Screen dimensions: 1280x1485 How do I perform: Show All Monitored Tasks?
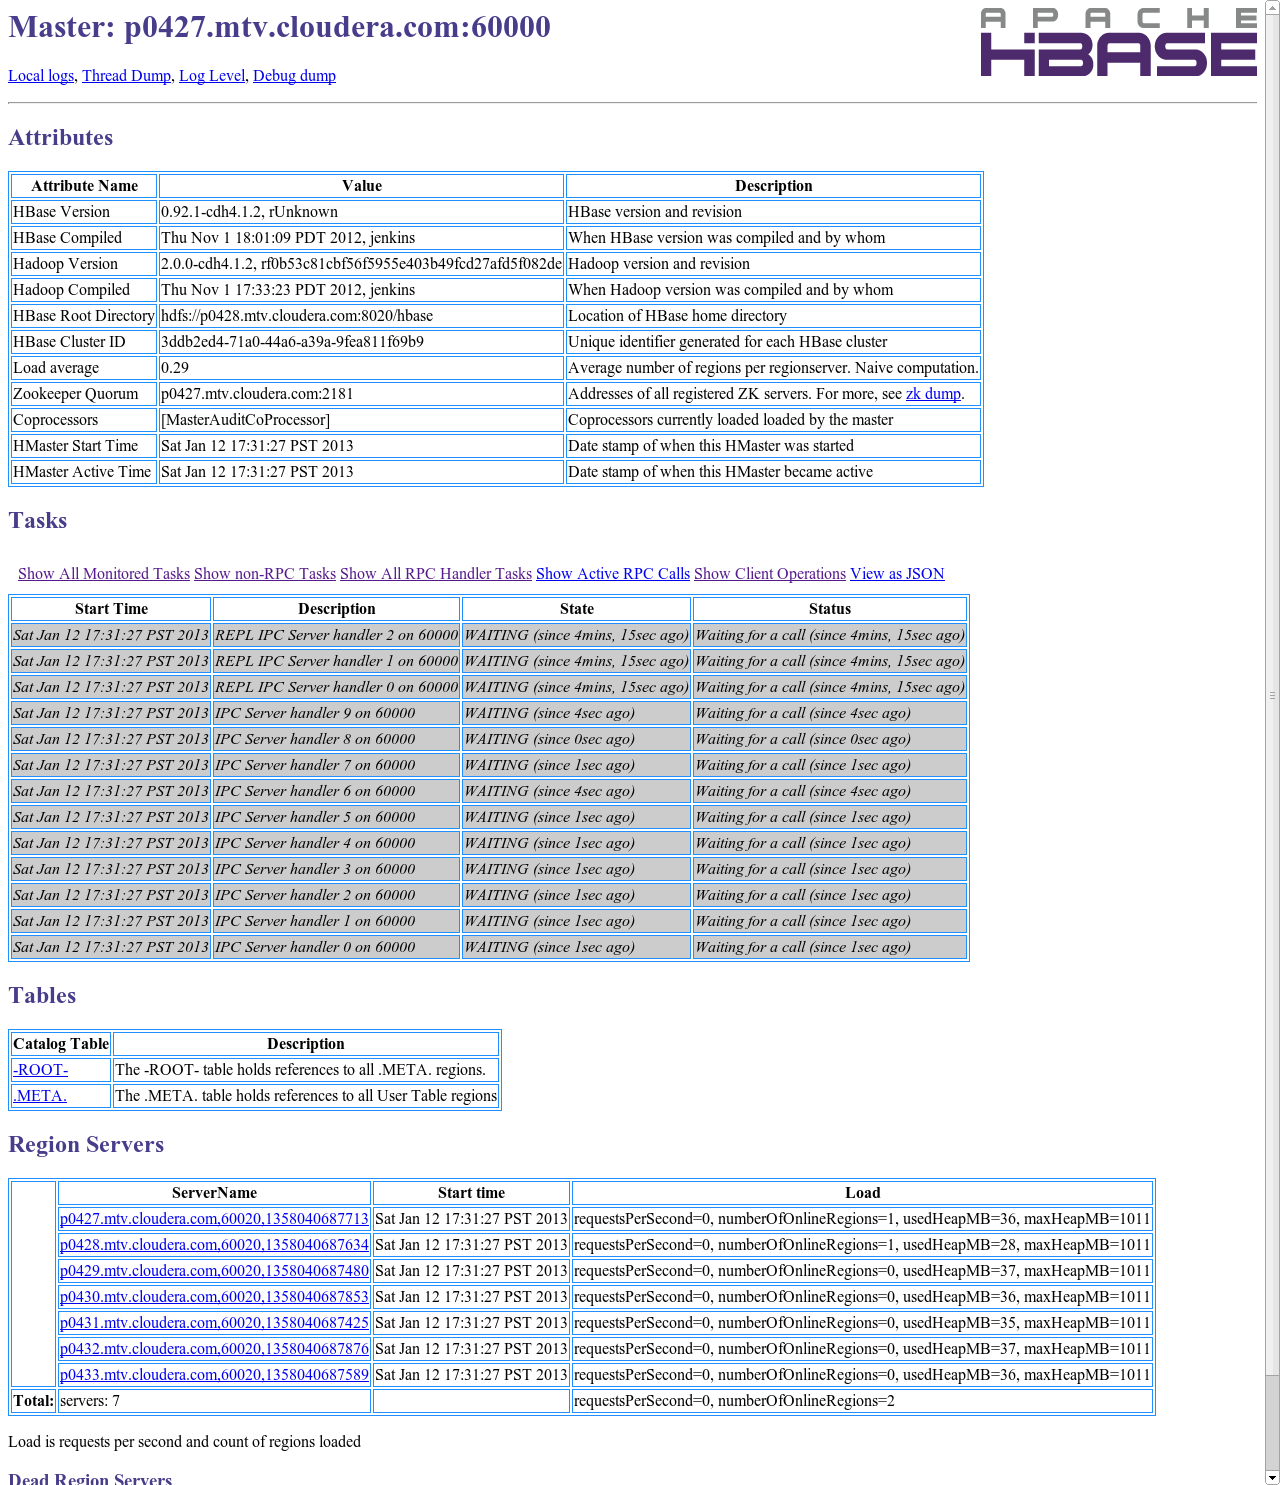103,573
